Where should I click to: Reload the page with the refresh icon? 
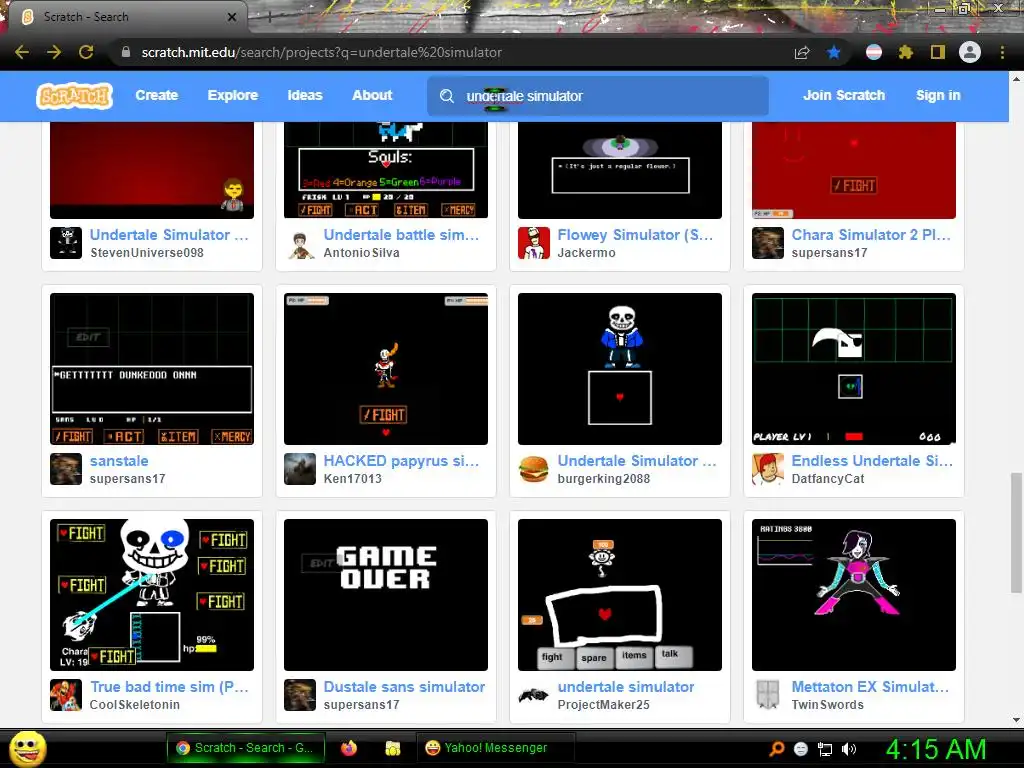tap(86, 52)
